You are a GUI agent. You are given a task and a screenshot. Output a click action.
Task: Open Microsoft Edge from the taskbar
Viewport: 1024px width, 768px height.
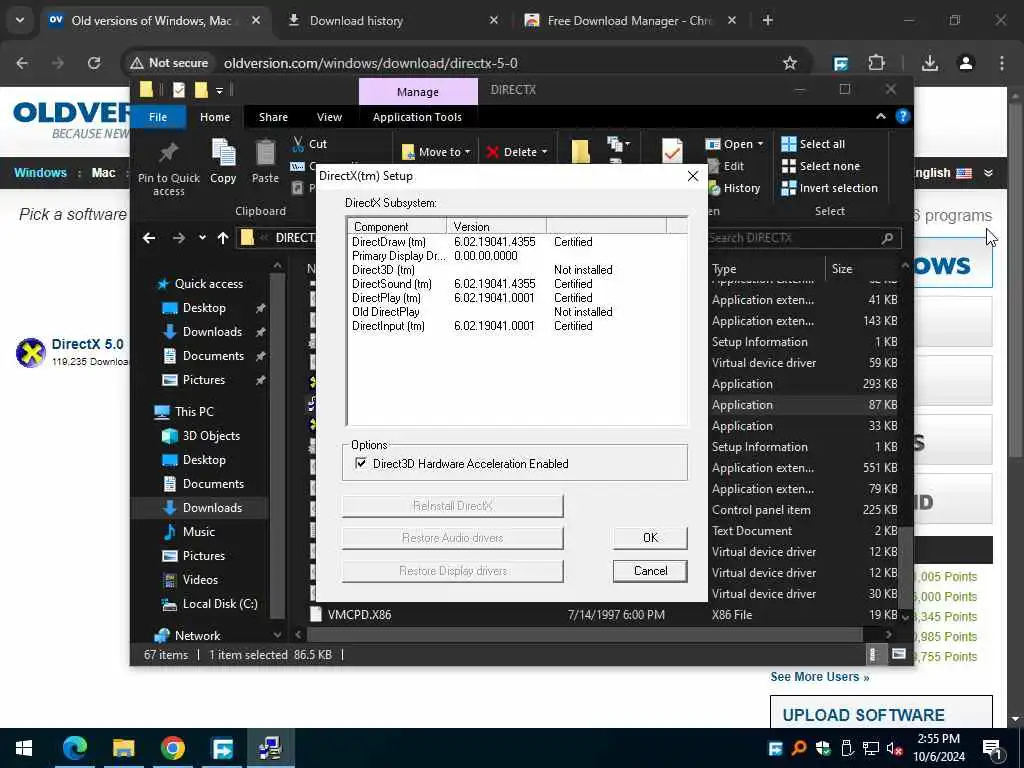pos(75,748)
